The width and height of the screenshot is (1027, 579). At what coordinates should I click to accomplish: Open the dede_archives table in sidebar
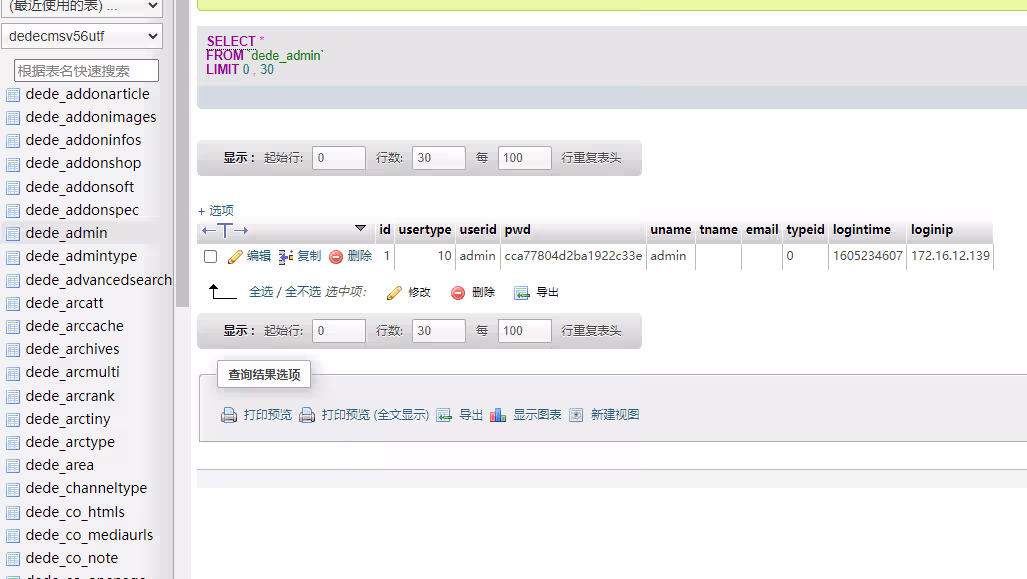[72, 349]
